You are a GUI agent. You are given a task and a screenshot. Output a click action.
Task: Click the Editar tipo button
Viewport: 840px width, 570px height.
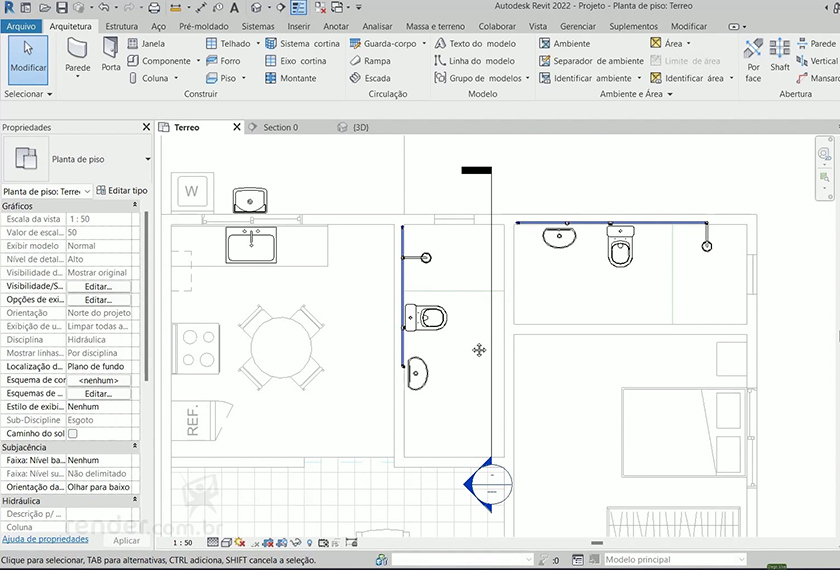pyautogui.click(x=121, y=190)
